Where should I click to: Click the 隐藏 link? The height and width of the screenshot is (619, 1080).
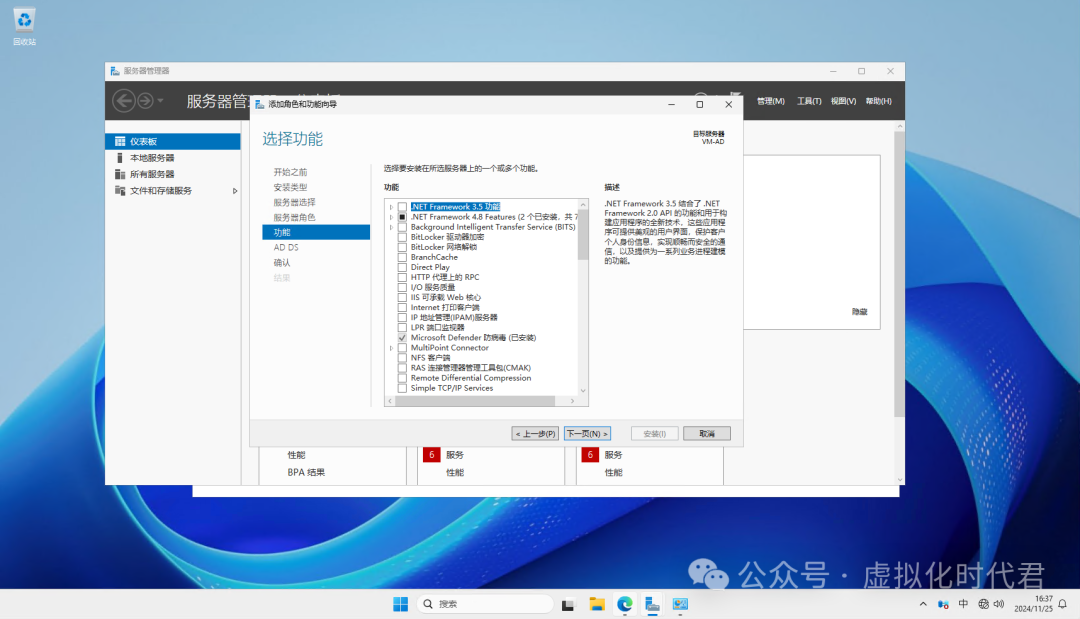click(x=859, y=311)
